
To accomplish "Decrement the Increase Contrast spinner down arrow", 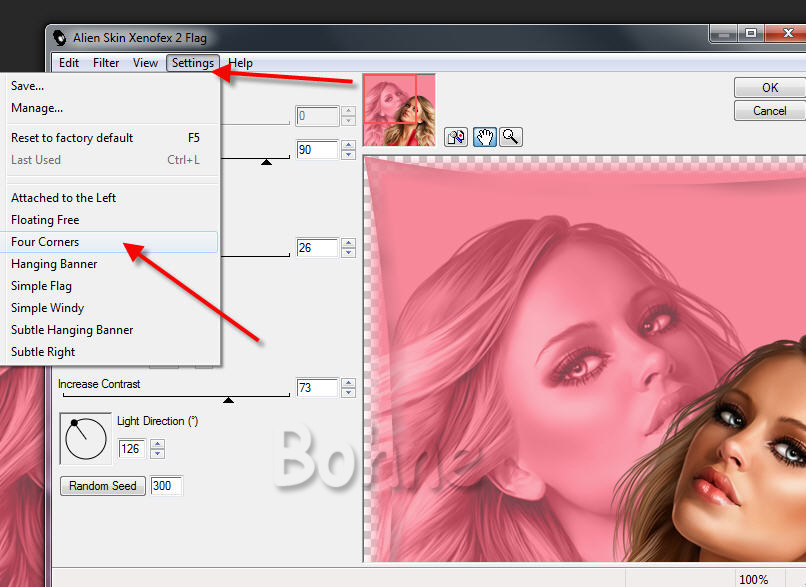I will (x=349, y=393).
